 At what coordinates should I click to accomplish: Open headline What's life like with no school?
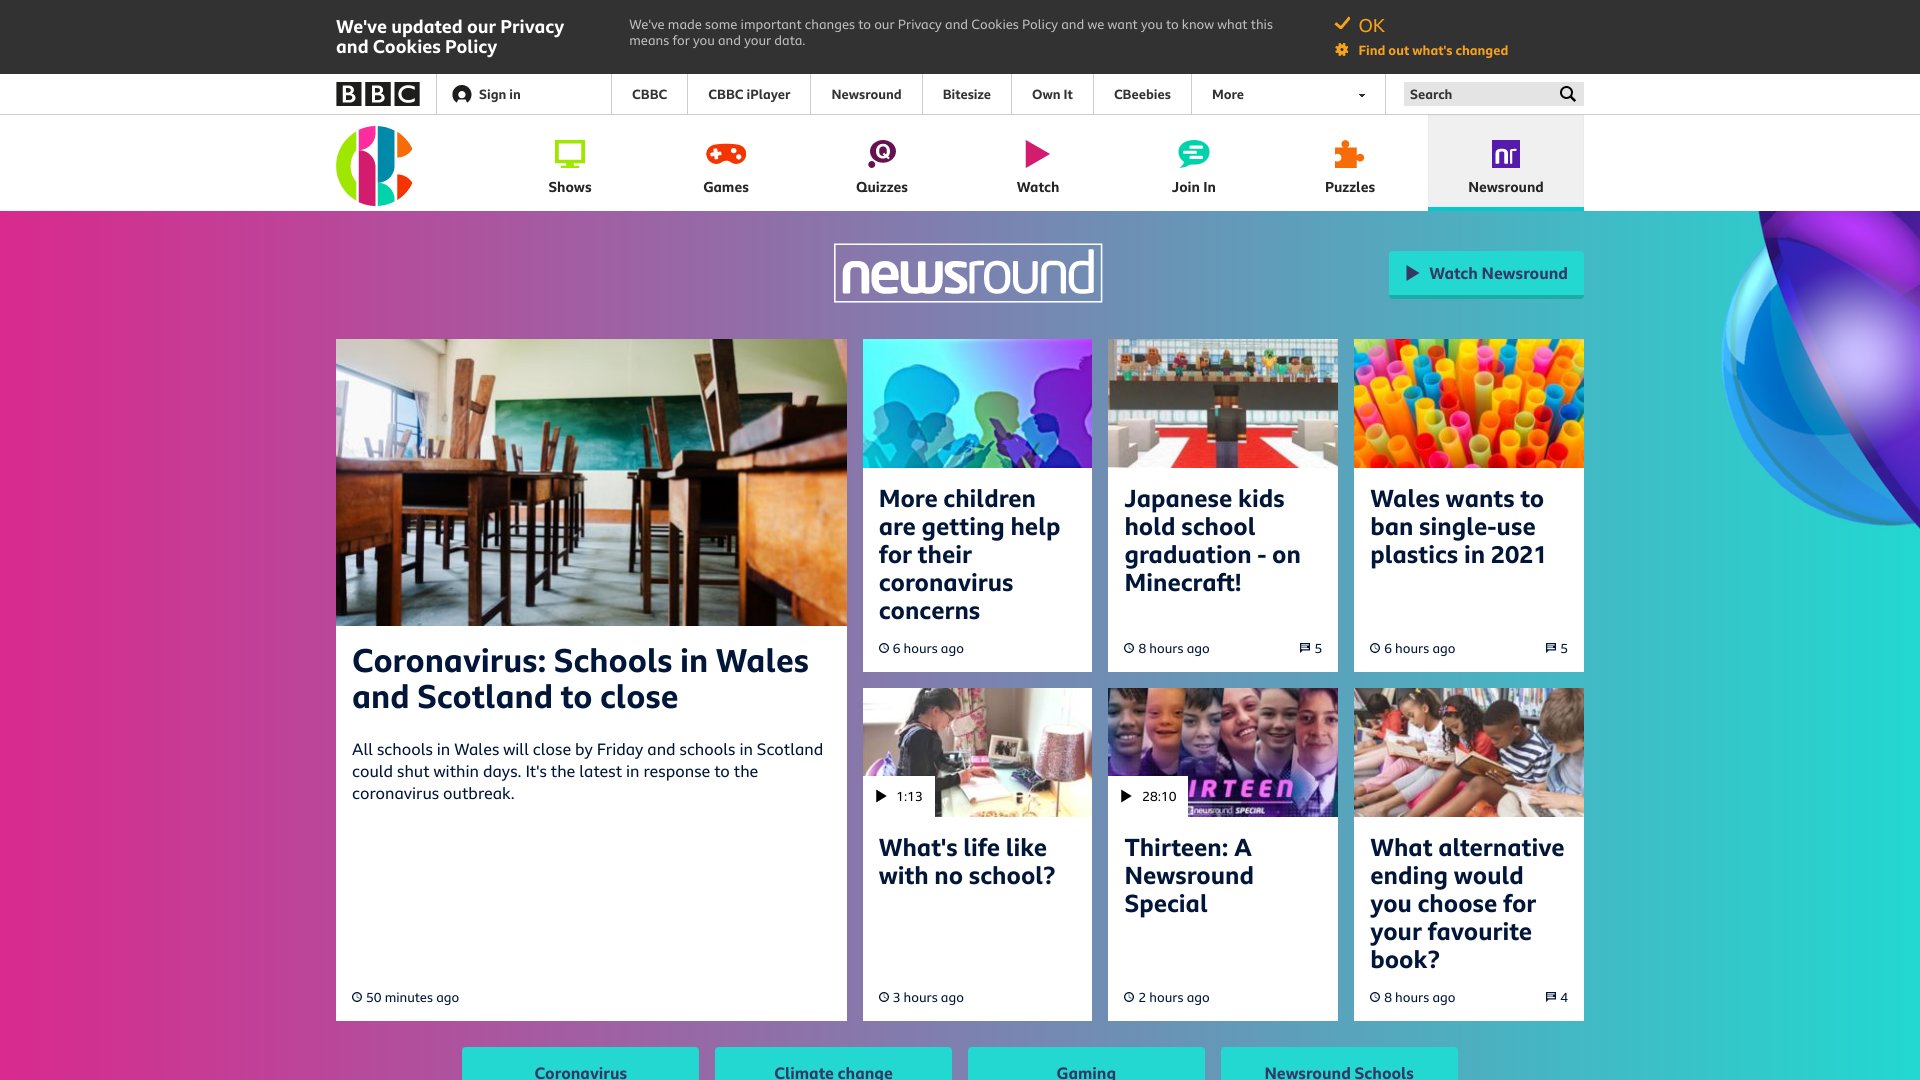pos(967,861)
